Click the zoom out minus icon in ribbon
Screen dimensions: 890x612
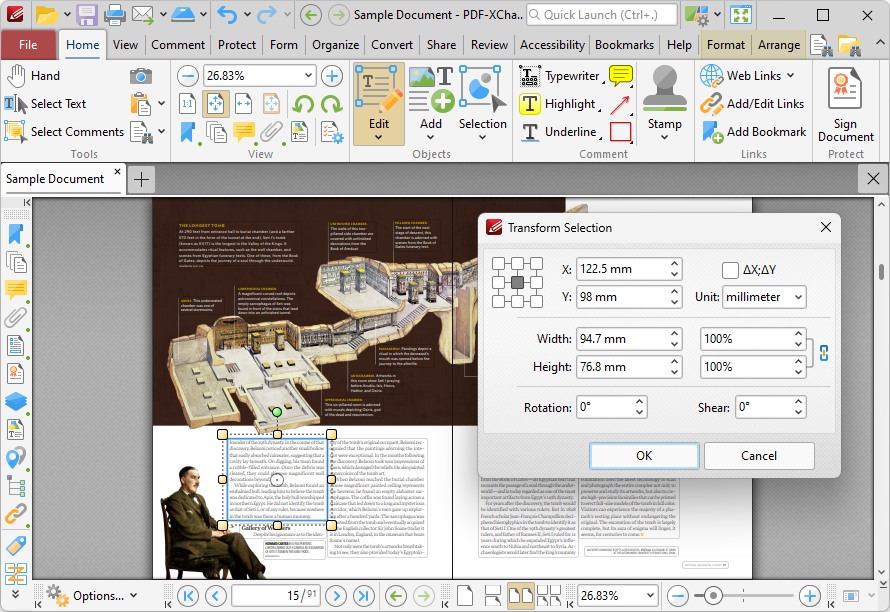coord(188,76)
